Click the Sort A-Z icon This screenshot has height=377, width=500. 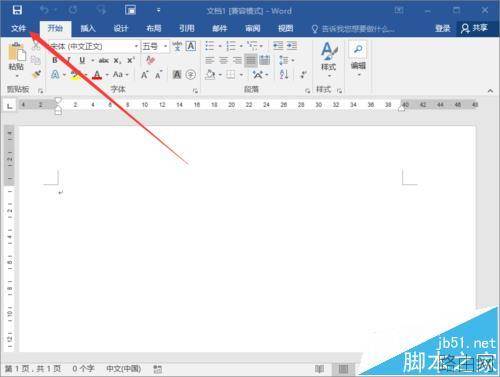(284, 74)
